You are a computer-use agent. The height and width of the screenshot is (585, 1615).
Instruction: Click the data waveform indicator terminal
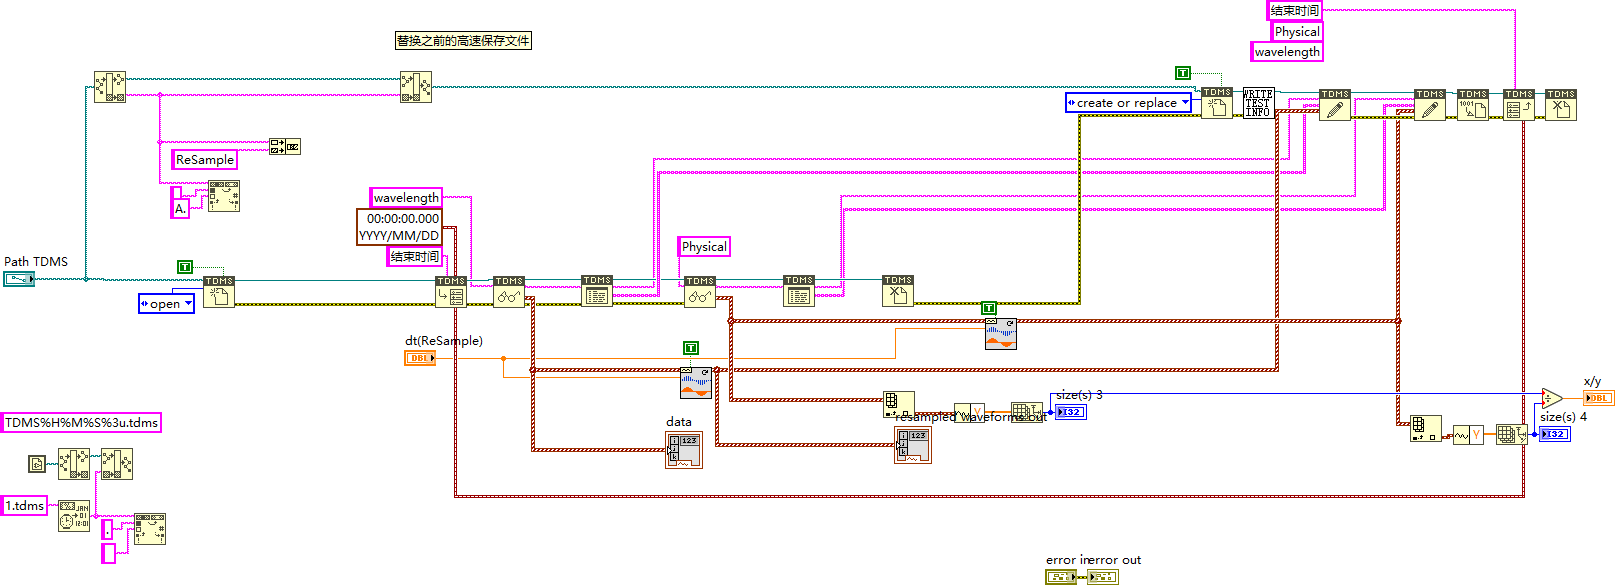685,450
